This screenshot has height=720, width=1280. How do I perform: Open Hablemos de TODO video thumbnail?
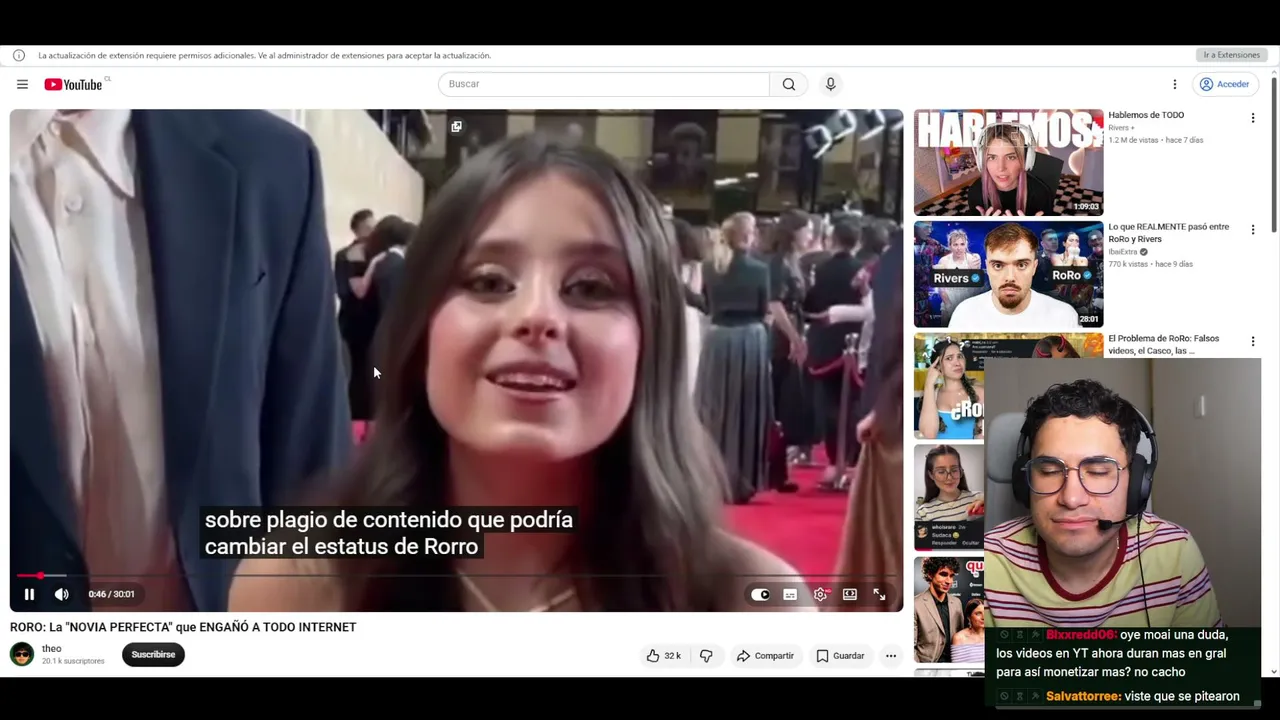coord(1008,162)
